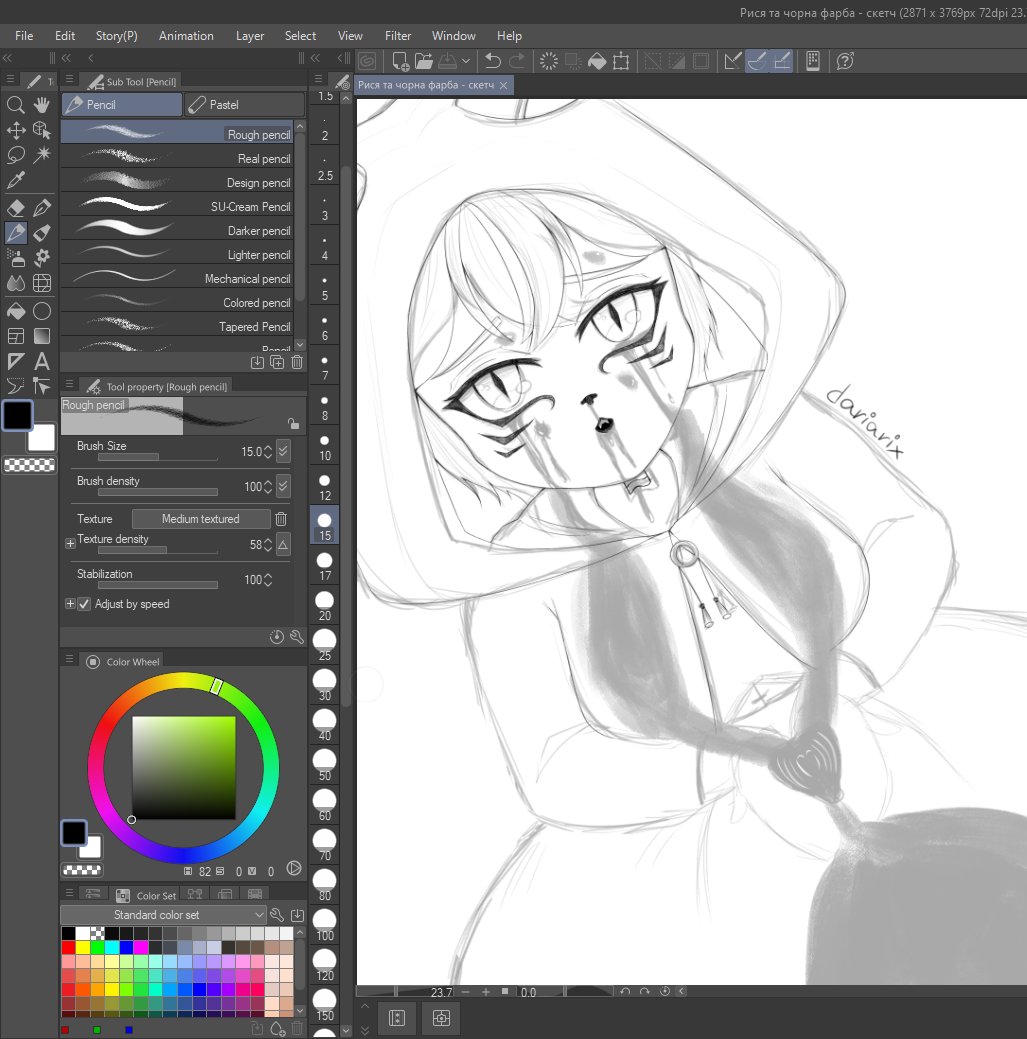Open the Standard color set dropdown

pyautogui.click(x=163, y=914)
